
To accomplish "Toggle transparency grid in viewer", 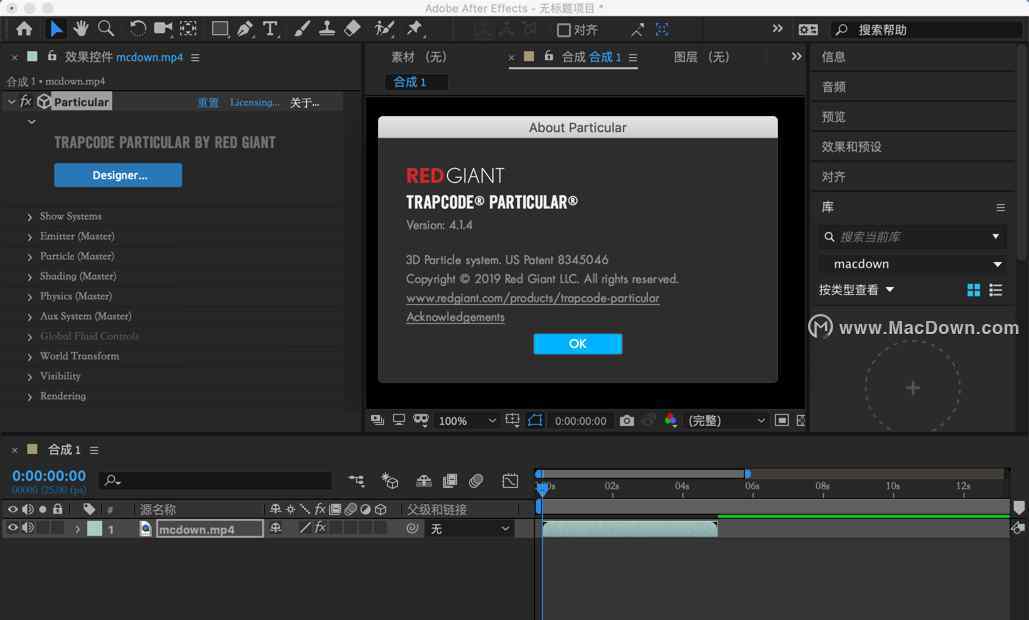I will coord(801,420).
